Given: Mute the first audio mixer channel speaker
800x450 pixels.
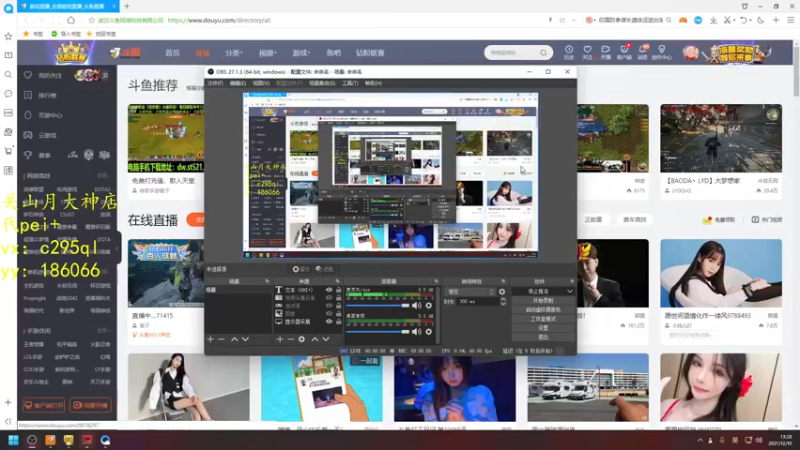Looking at the screenshot, I should (x=417, y=306).
